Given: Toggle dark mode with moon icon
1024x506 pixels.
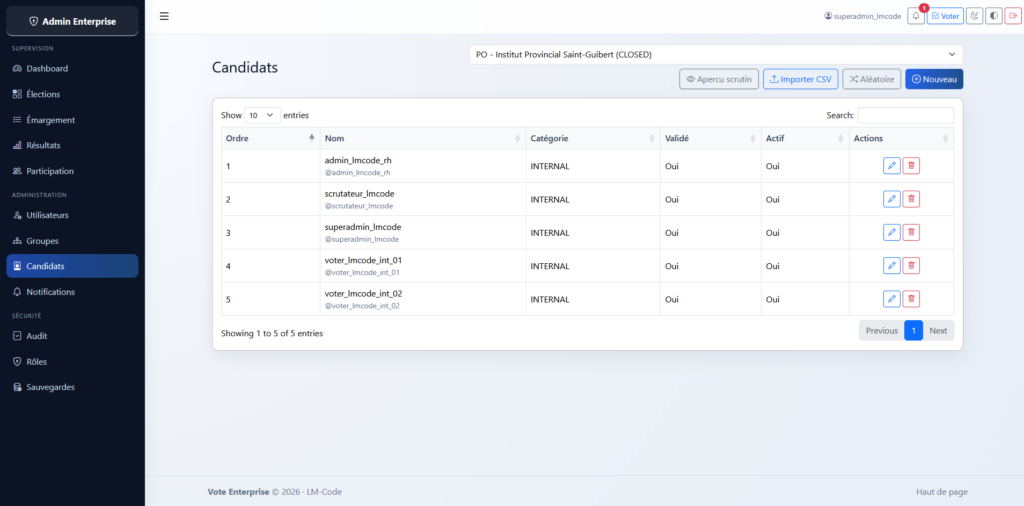Looking at the screenshot, I should [x=974, y=16].
